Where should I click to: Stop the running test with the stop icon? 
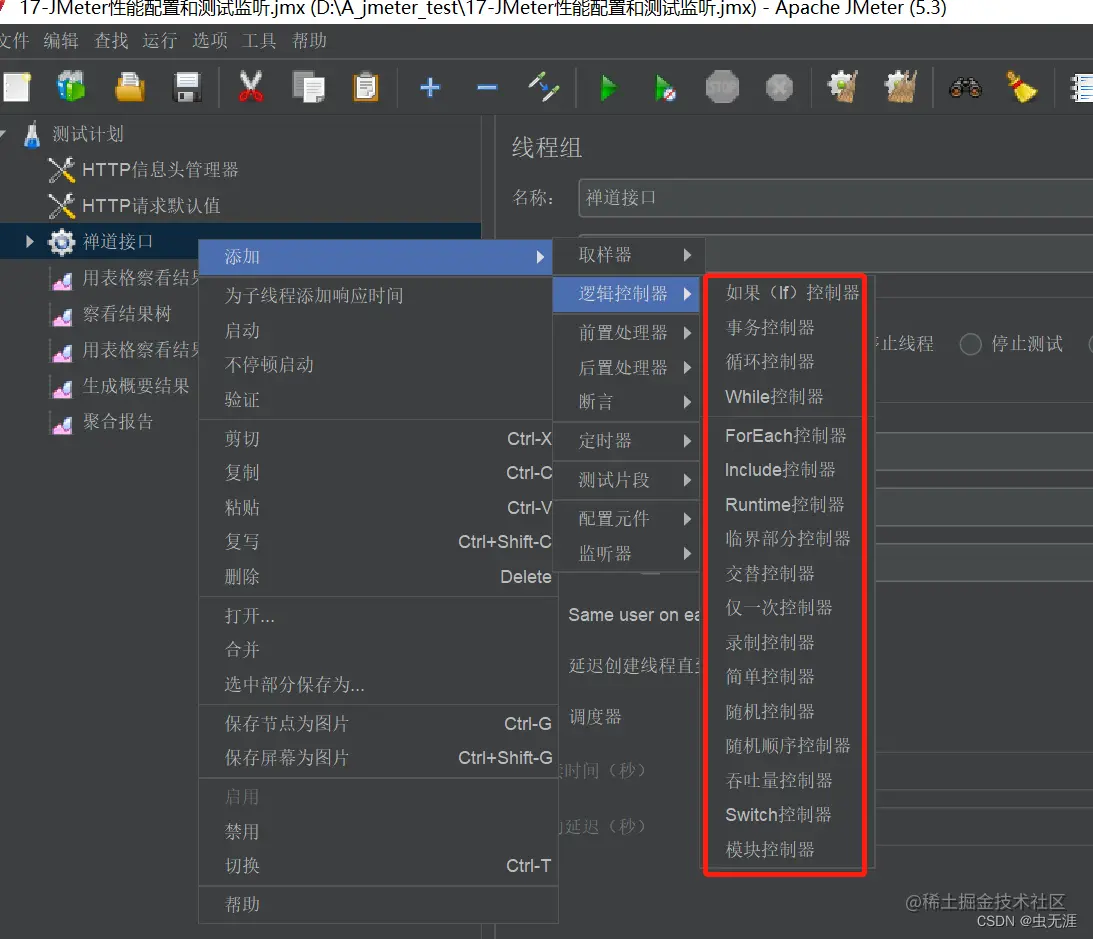(722, 88)
